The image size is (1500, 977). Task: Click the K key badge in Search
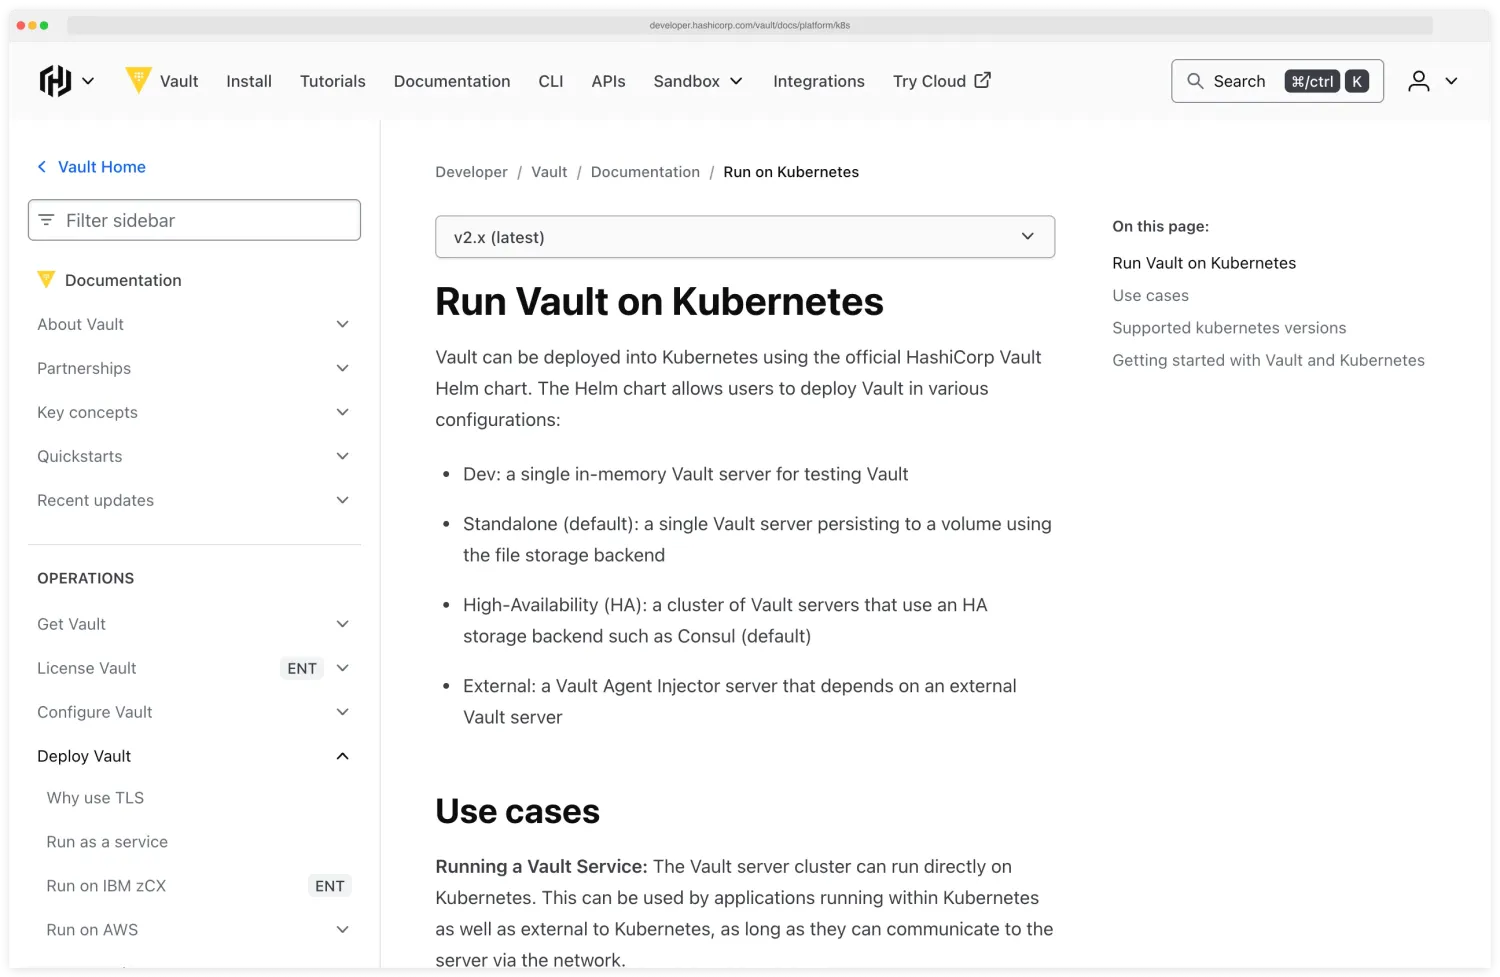(x=1357, y=81)
